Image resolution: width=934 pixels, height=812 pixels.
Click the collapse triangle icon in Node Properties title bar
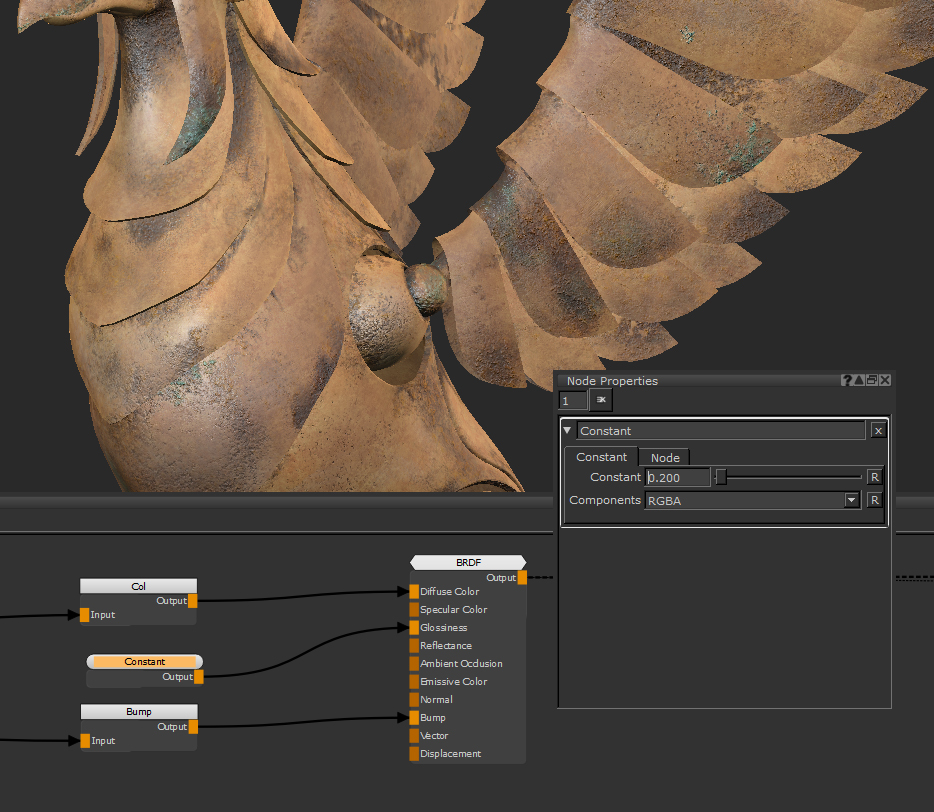[x=859, y=381]
